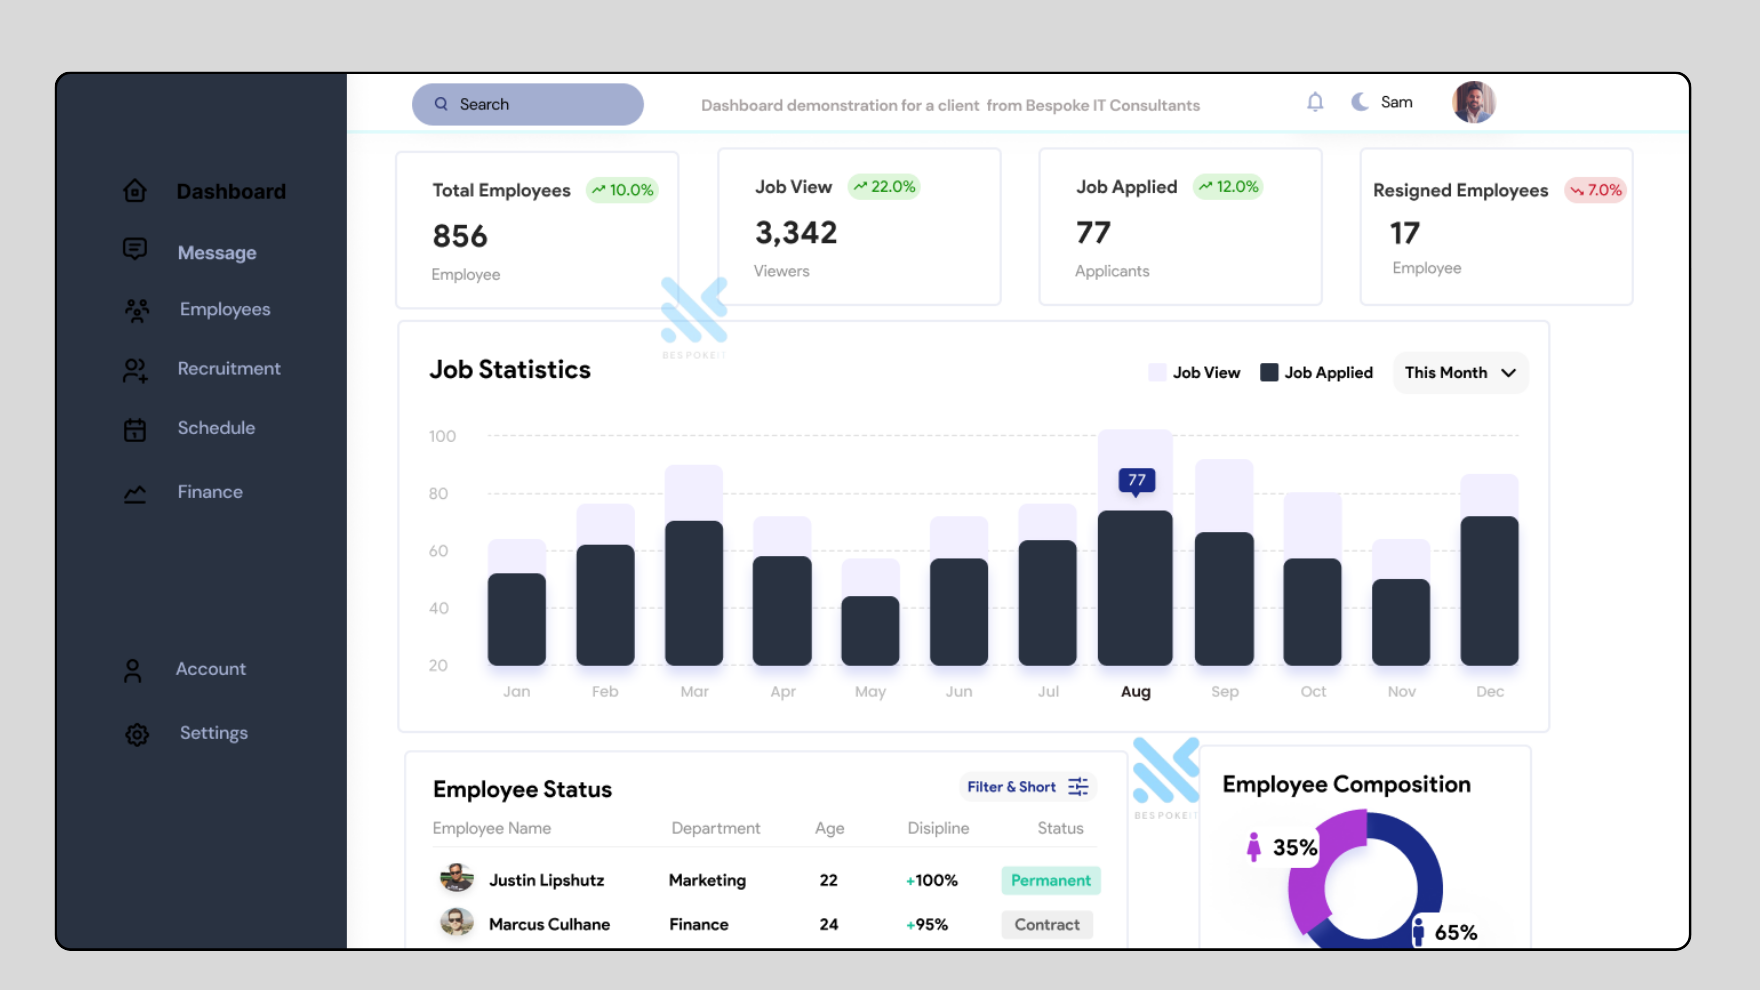The image size is (1760, 990).
Task: Toggle the Job Applied legend swatch
Action: pyautogui.click(x=1269, y=372)
